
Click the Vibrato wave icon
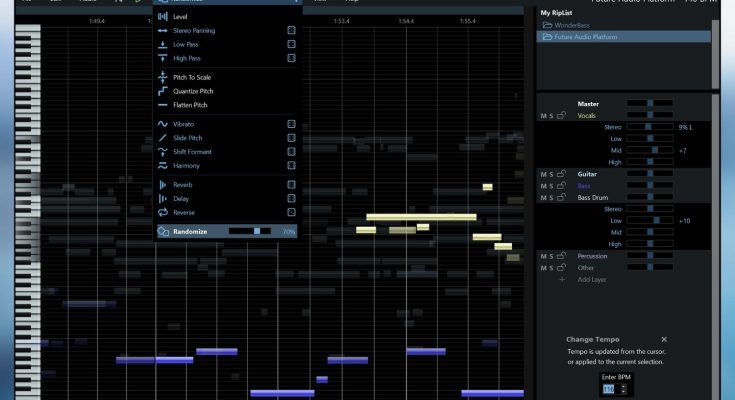(x=163, y=124)
